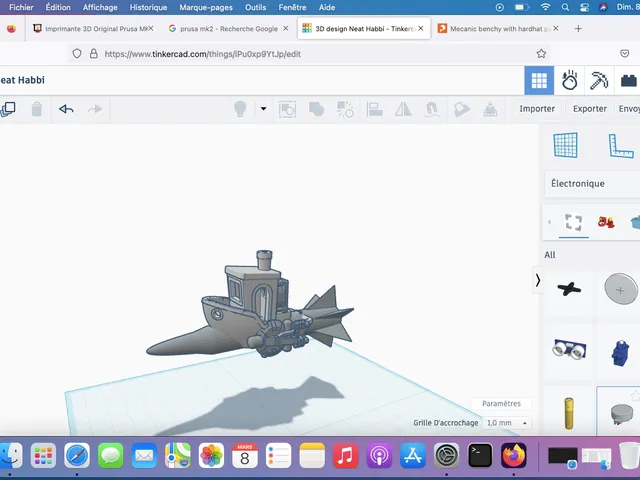This screenshot has width=640, height=480.
Task: Click the Mirror tool icon
Action: point(403,109)
